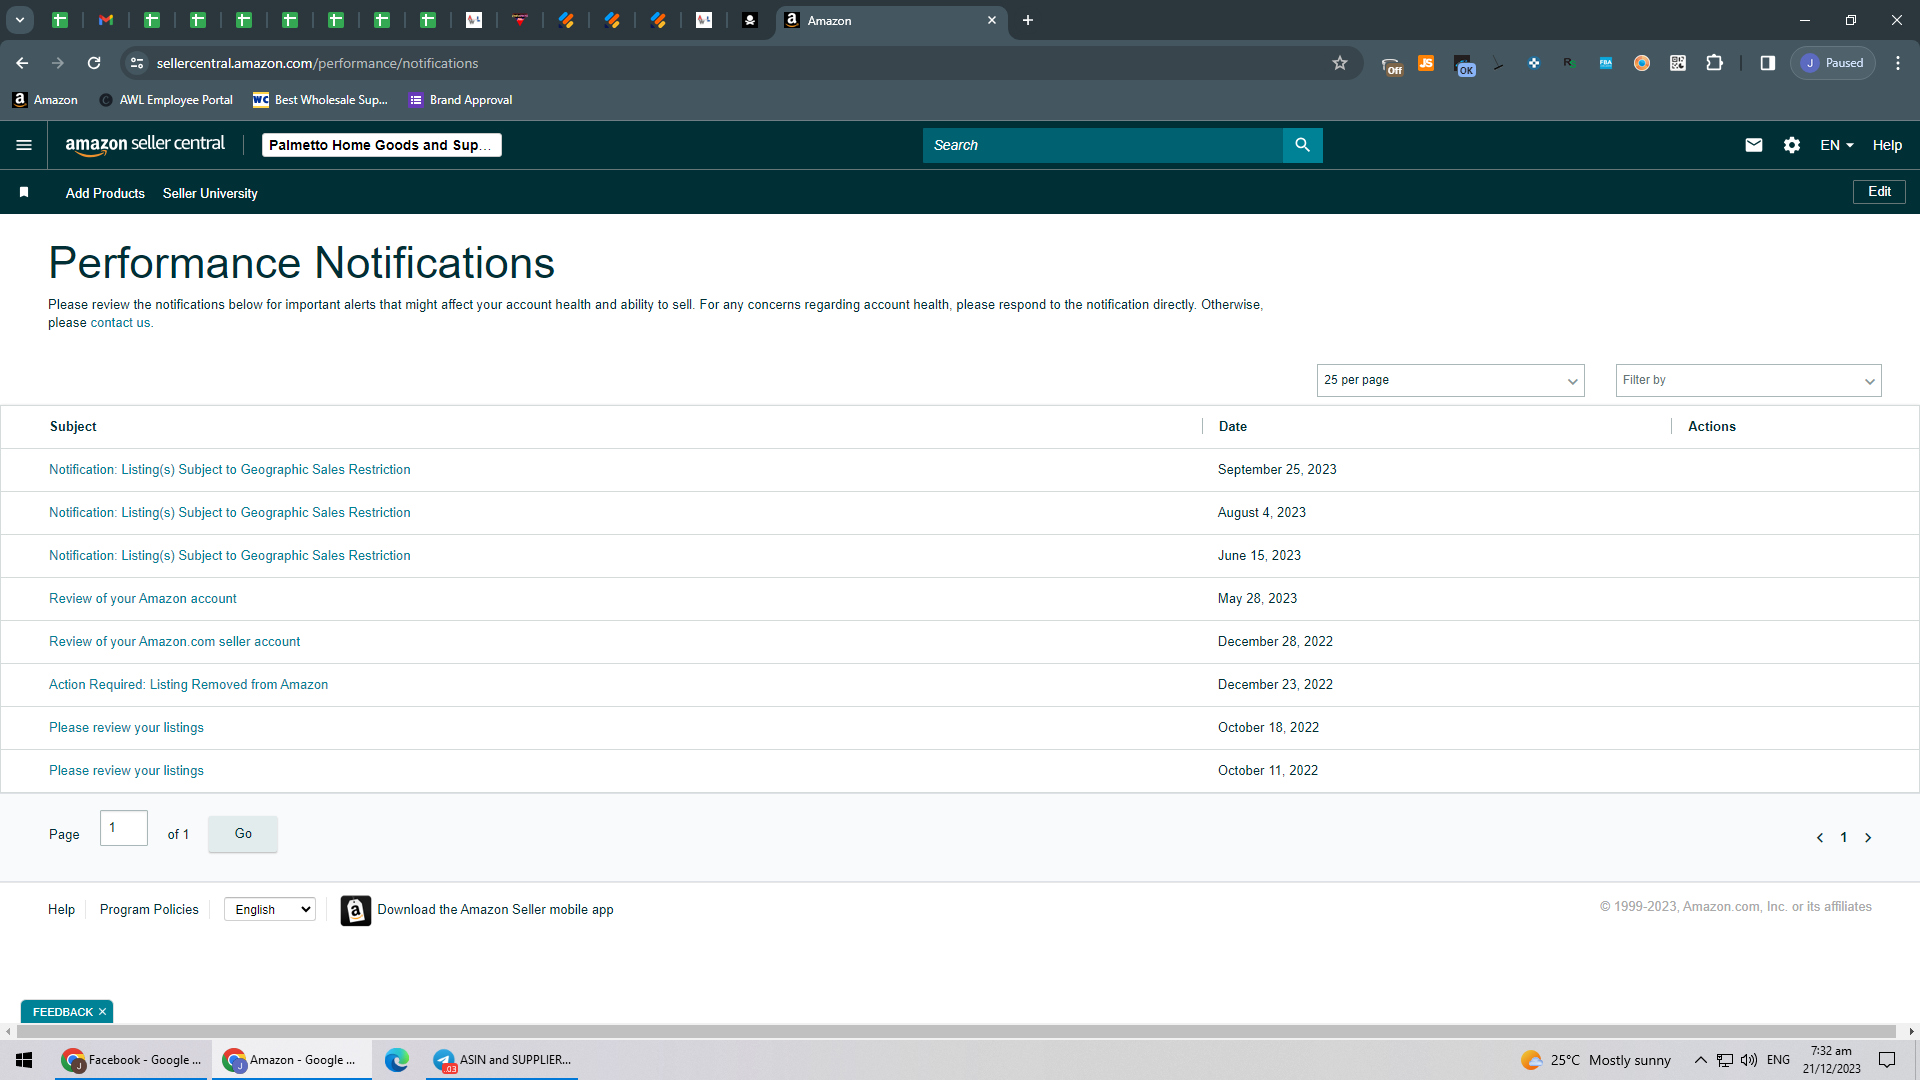
Task: Open the AWL Employee Portal bookmark
Action: [x=166, y=100]
